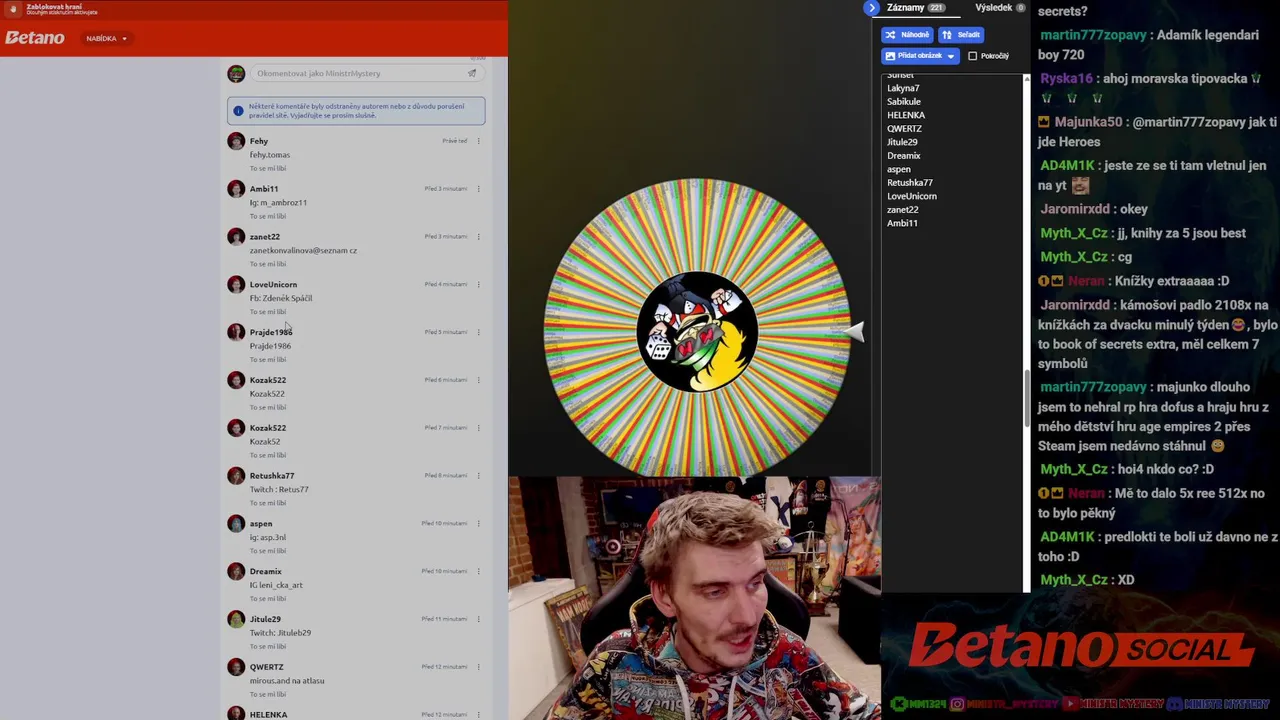Open the username Retushka77 in comments
Viewport: 1280px width, 720px height.
[271, 476]
